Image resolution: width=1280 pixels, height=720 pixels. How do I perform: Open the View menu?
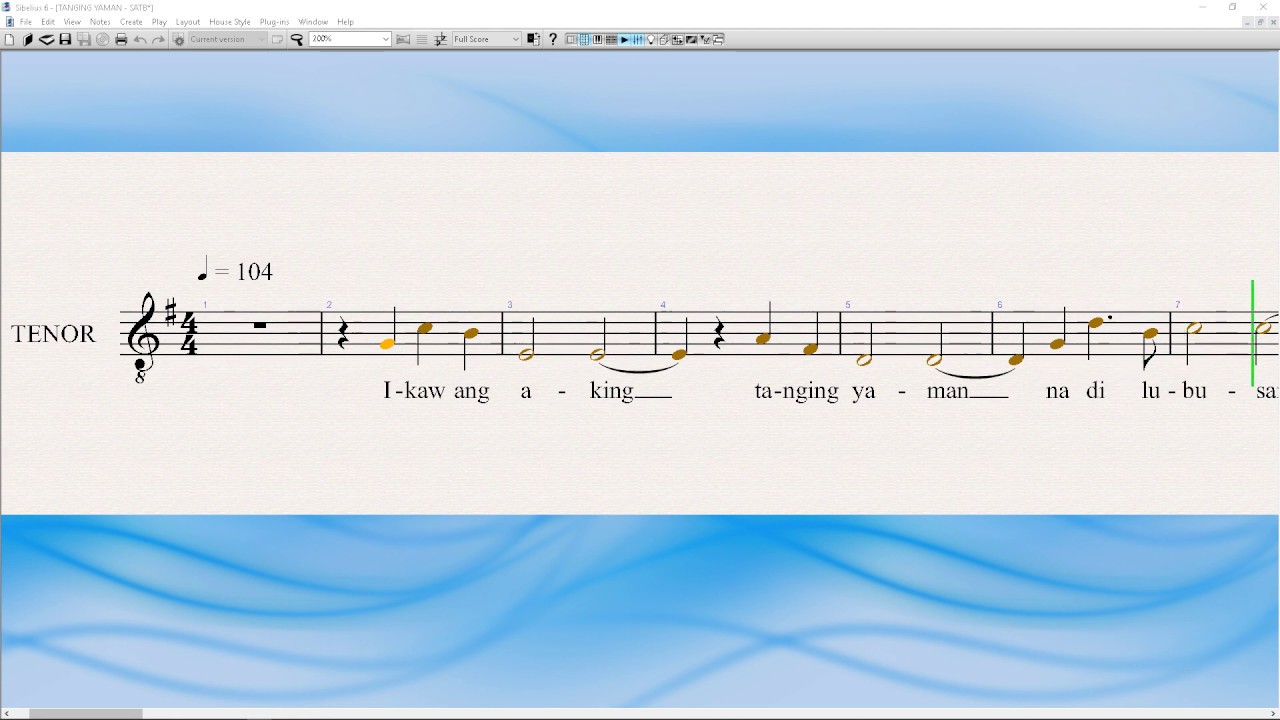[x=72, y=22]
